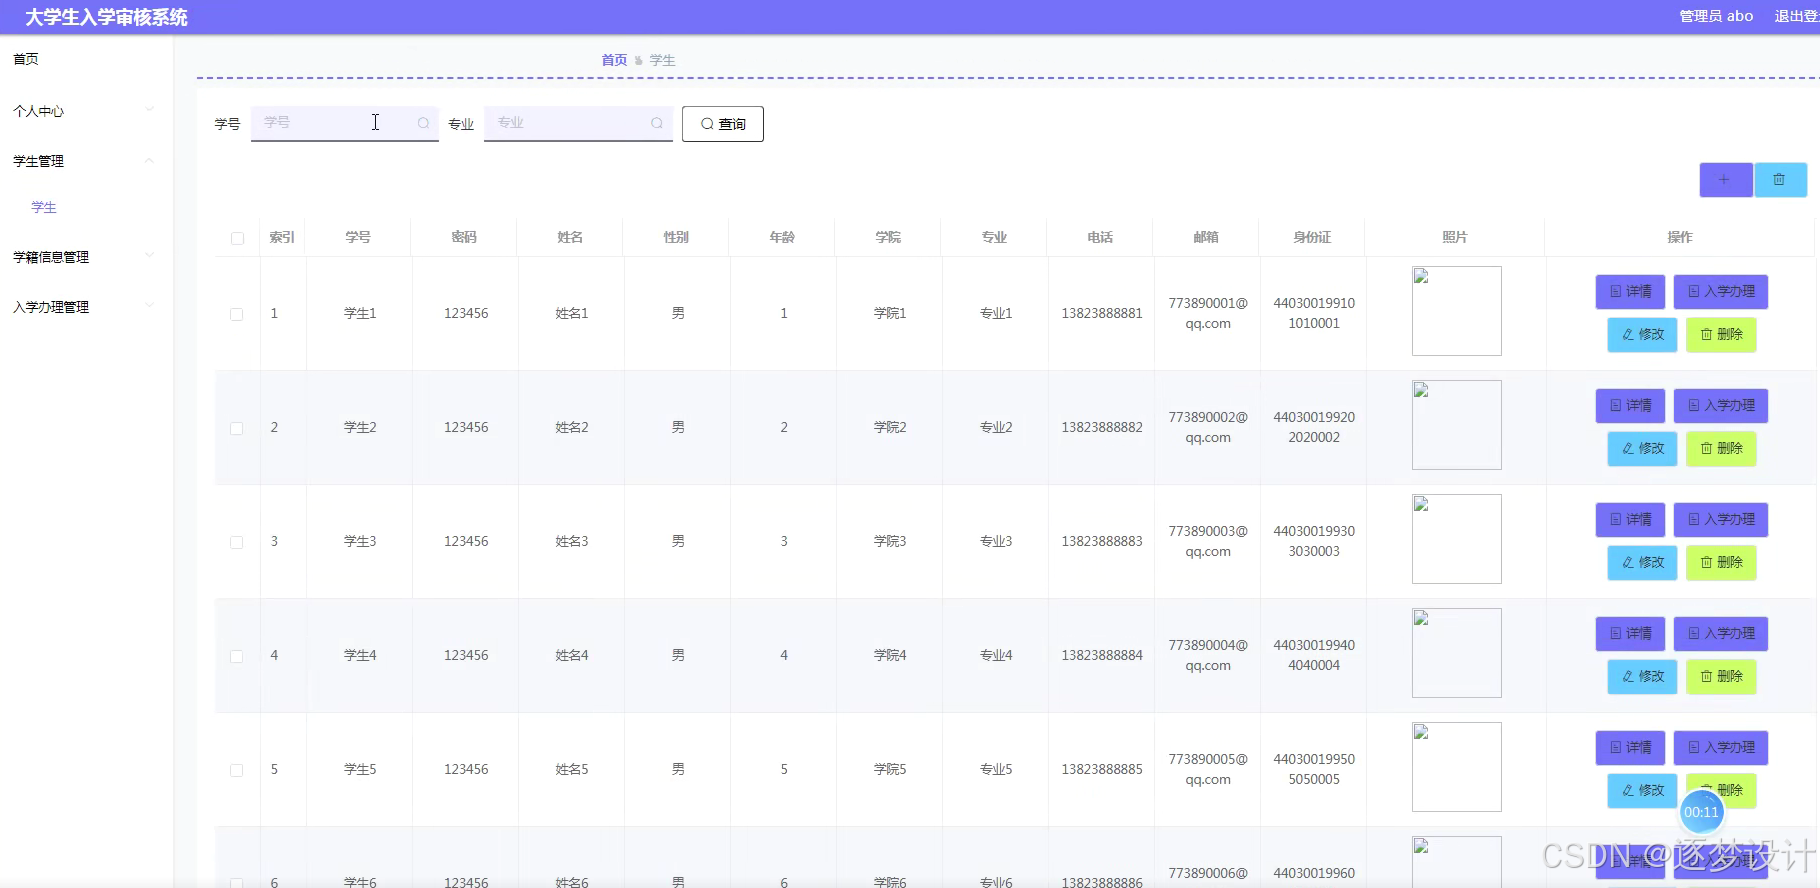
Task: Click phone cell 13823888882
Action: (x=1102, y=427)
